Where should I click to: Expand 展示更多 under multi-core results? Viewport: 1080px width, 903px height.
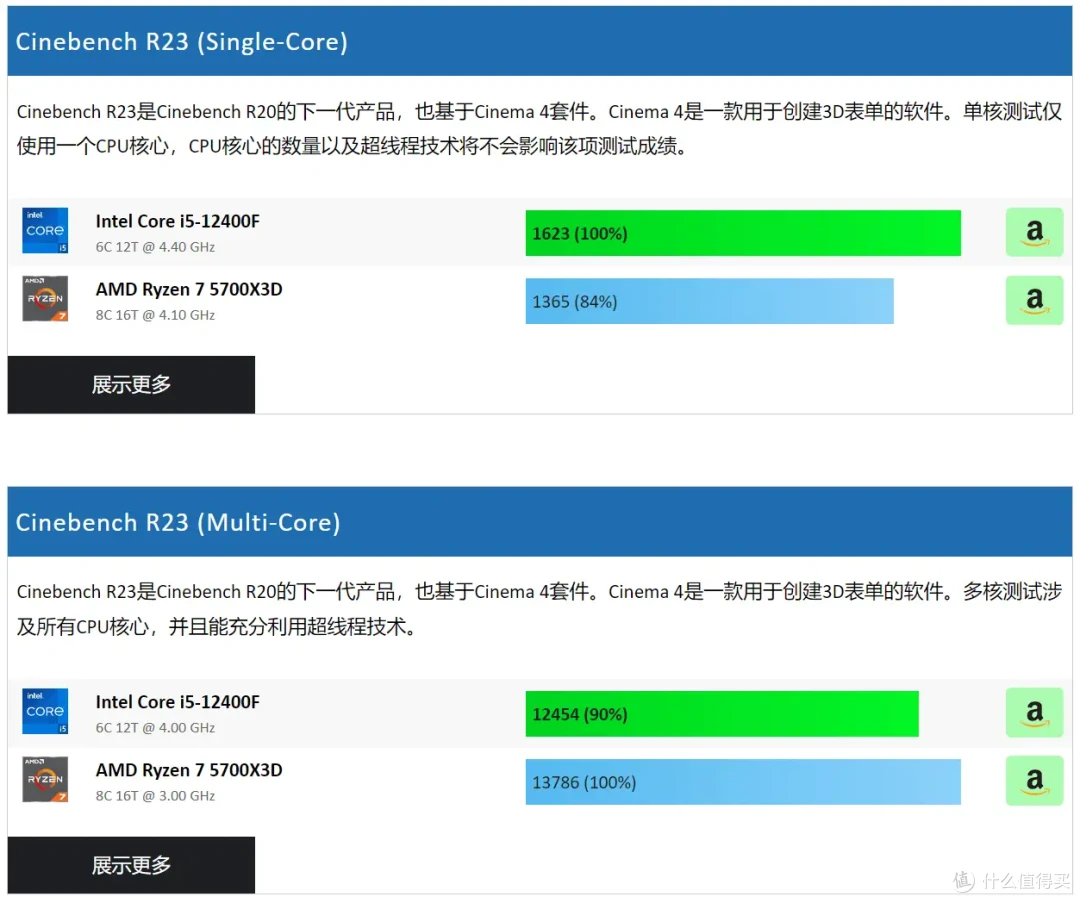tap(130, 864)
